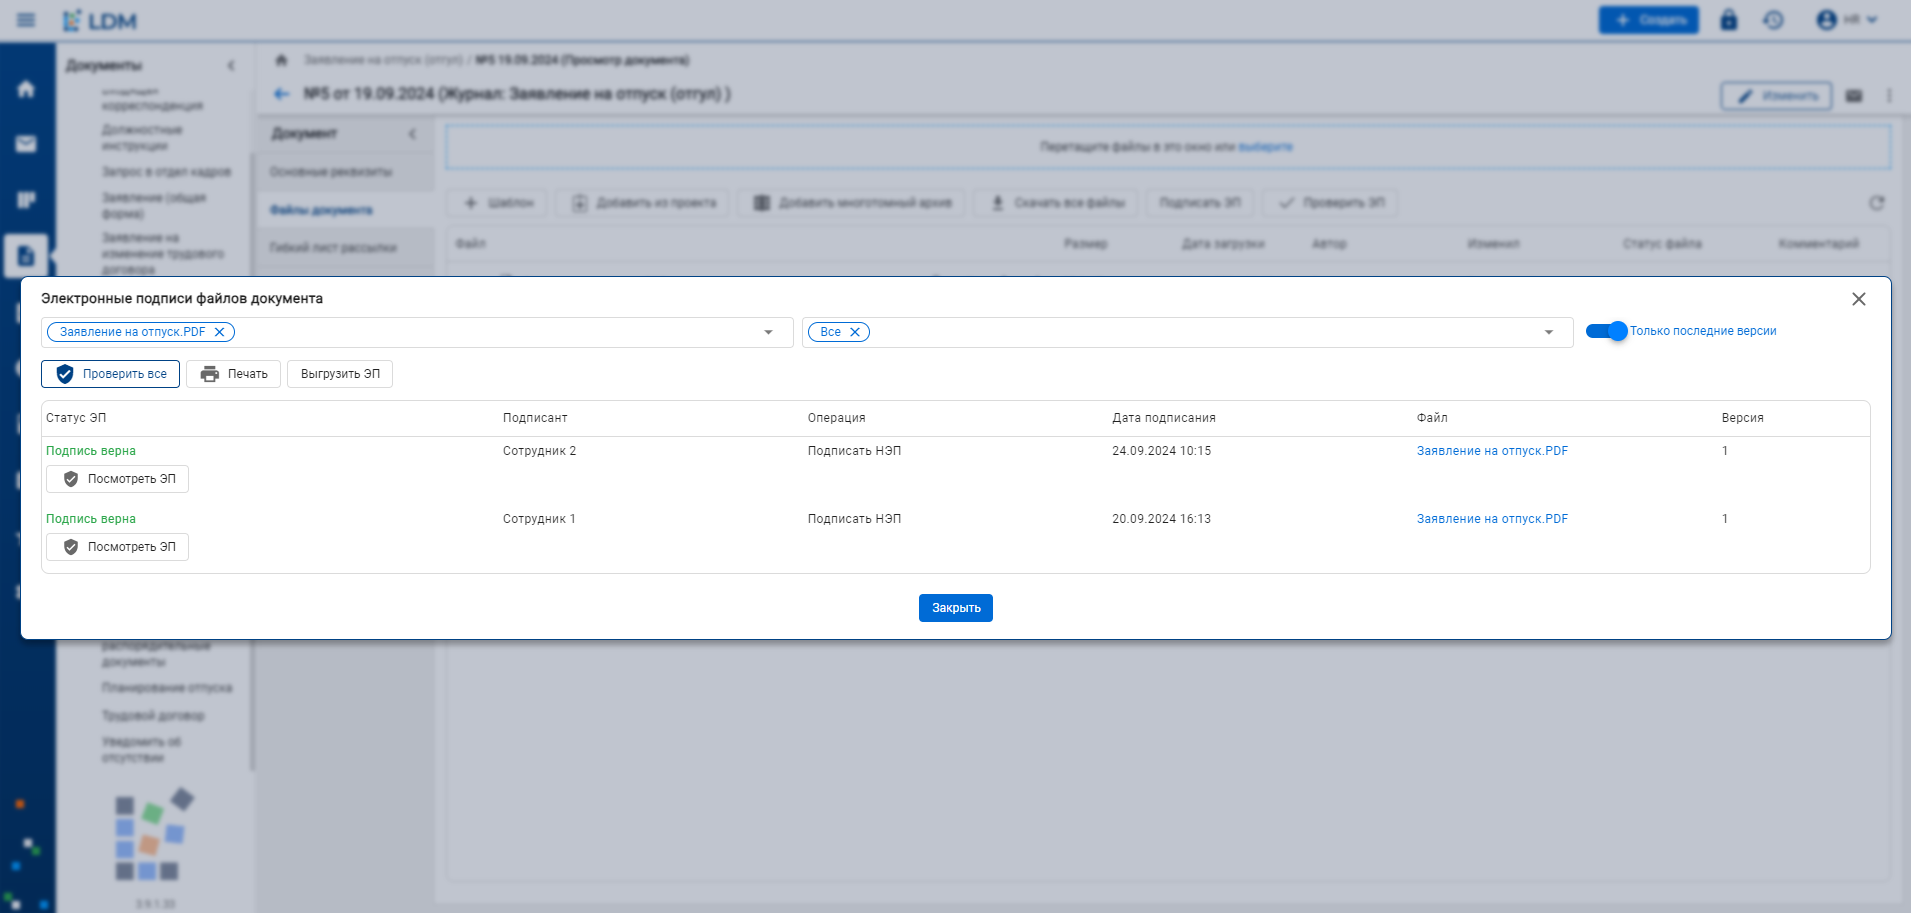Close the signatures dialog with the X icon
Screen dimensions: 1911x913
click(x=1858, y=299)
